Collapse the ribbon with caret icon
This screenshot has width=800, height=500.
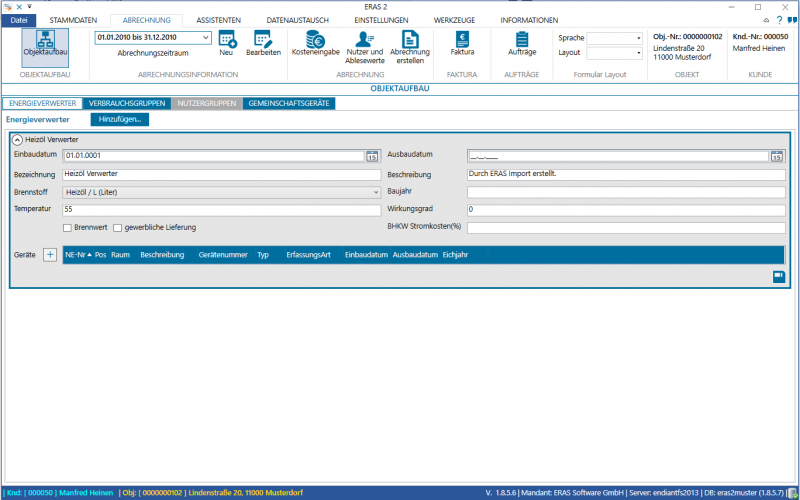(766, 21)
